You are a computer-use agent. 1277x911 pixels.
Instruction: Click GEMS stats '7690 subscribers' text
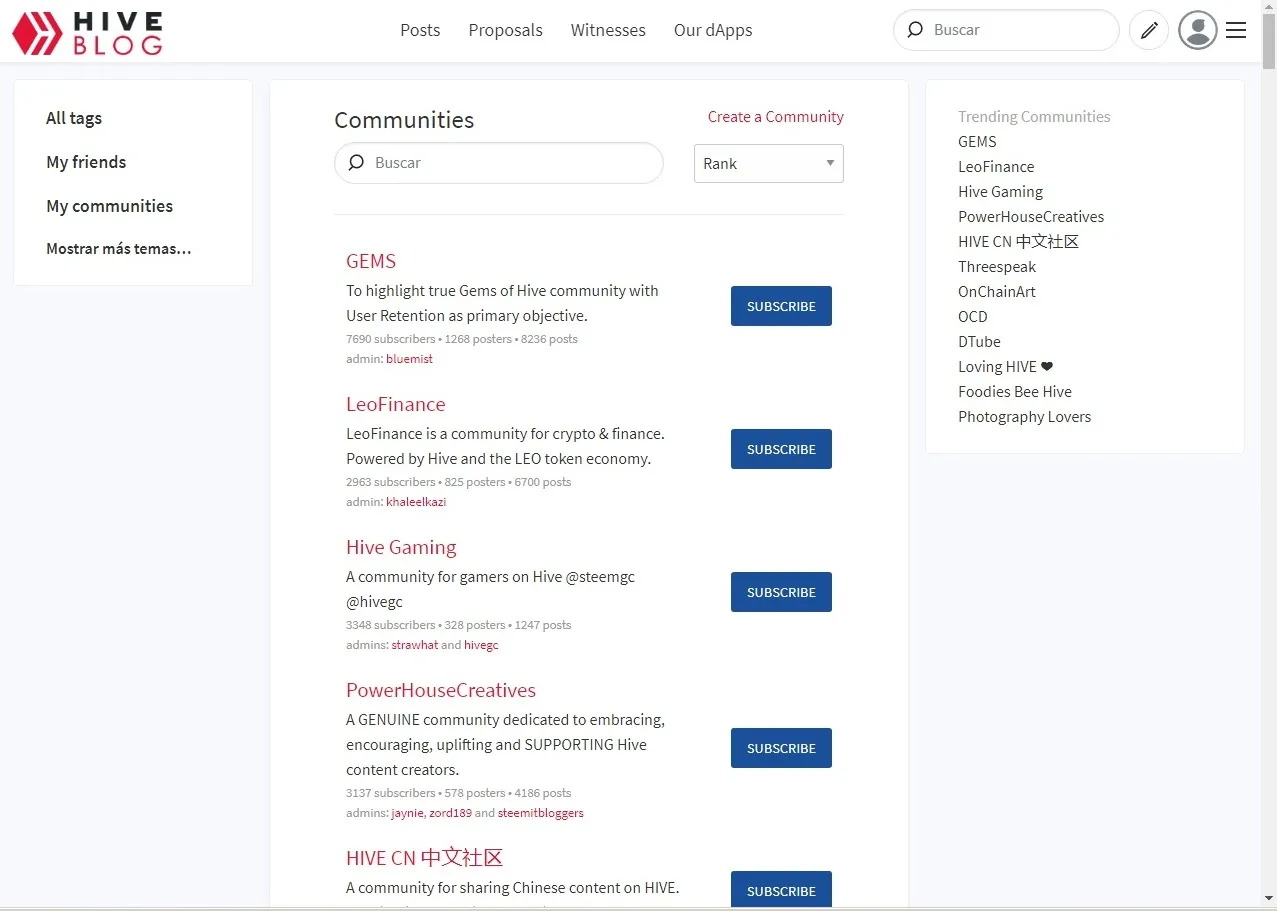(x=391, y=339)
